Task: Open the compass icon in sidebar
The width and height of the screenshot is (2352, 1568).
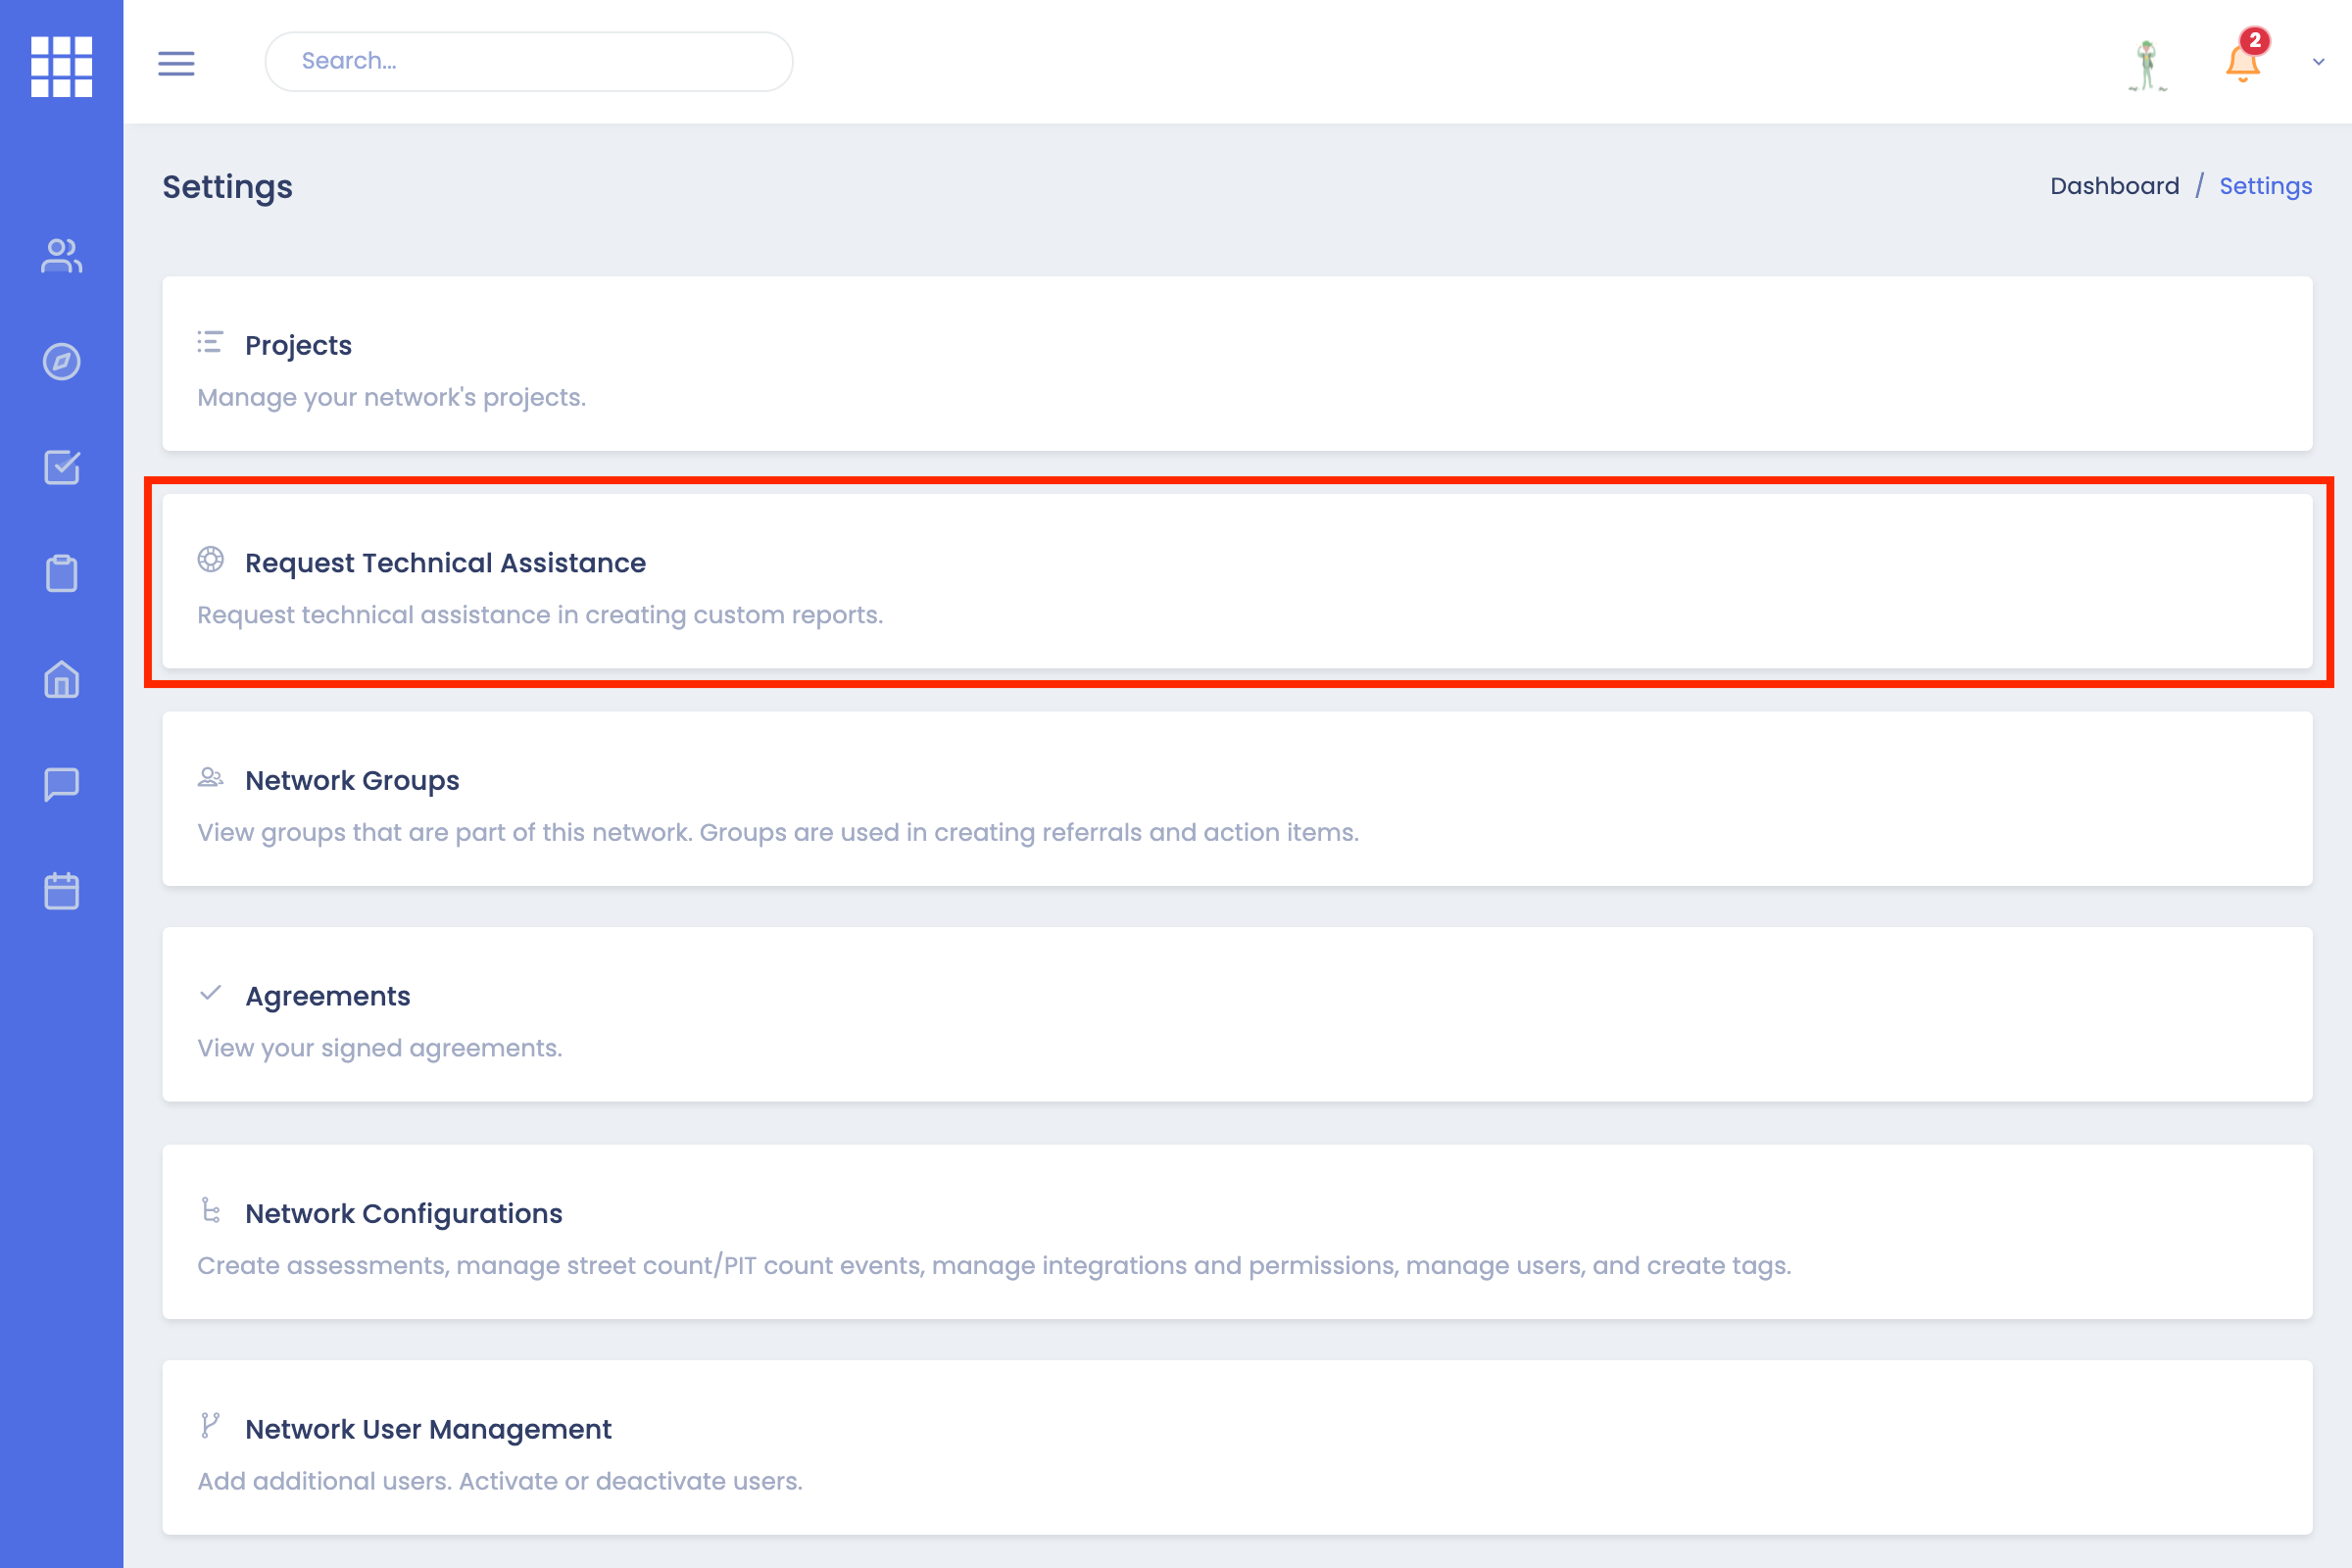Action: pyautogui.click(x=61, y=362)
